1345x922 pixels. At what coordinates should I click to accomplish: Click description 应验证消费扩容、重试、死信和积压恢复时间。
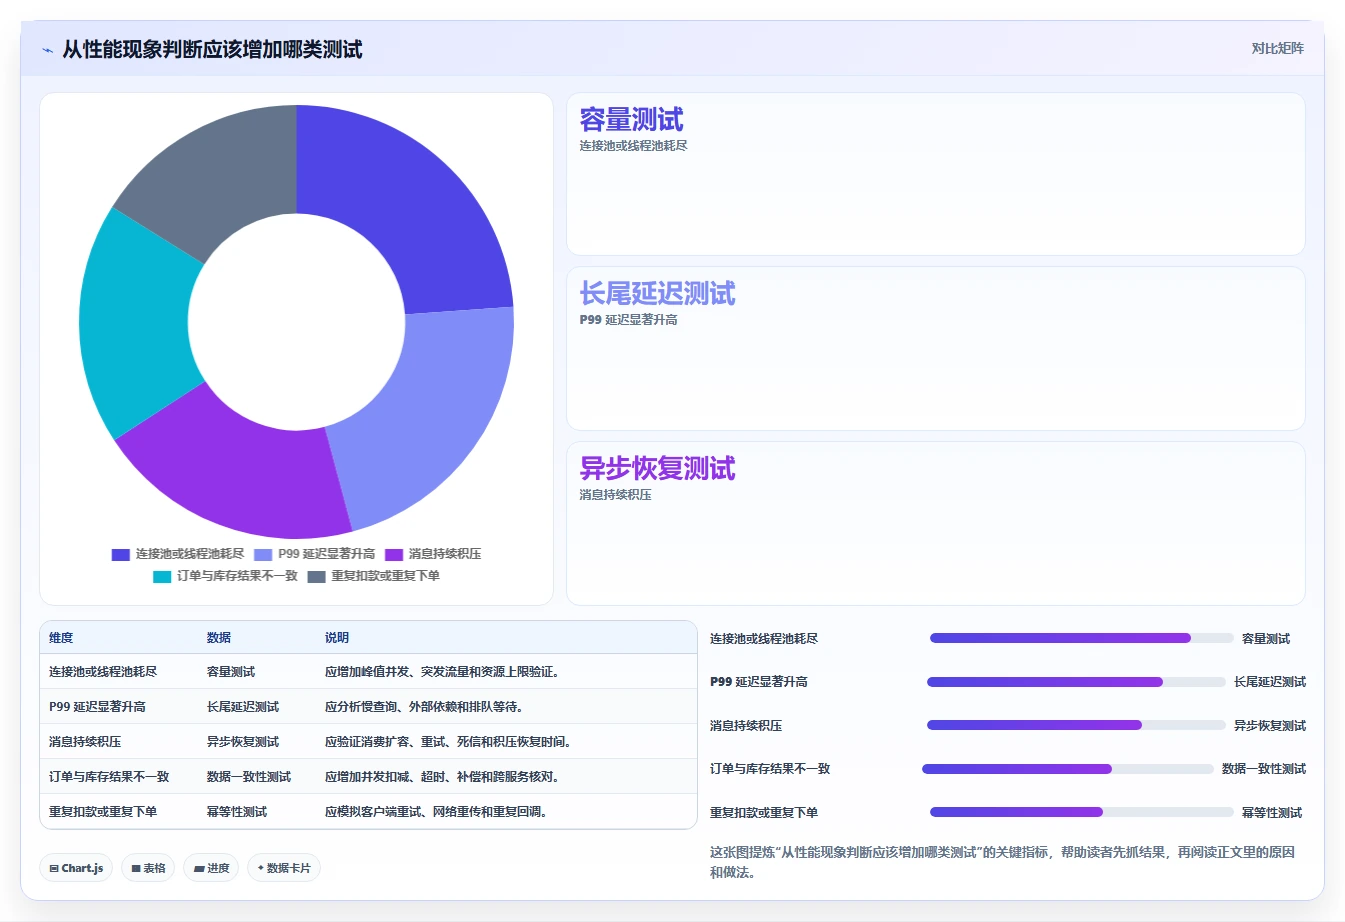click(451, 742)
